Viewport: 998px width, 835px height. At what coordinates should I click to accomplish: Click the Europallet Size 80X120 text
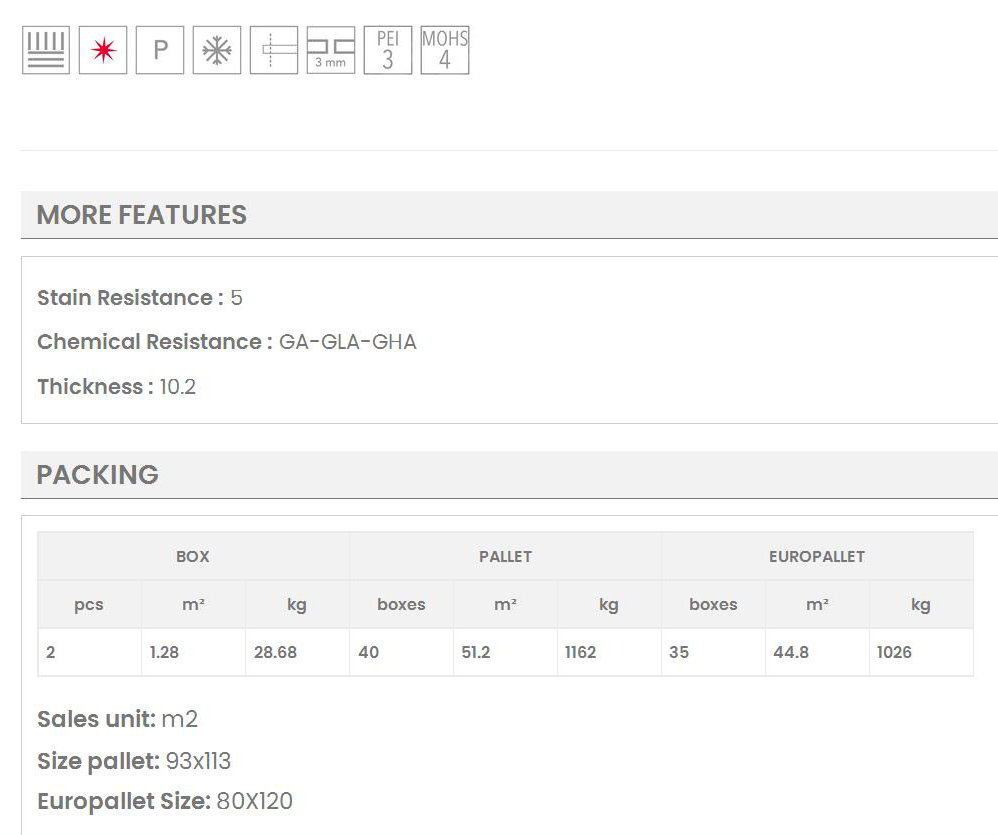255,801
